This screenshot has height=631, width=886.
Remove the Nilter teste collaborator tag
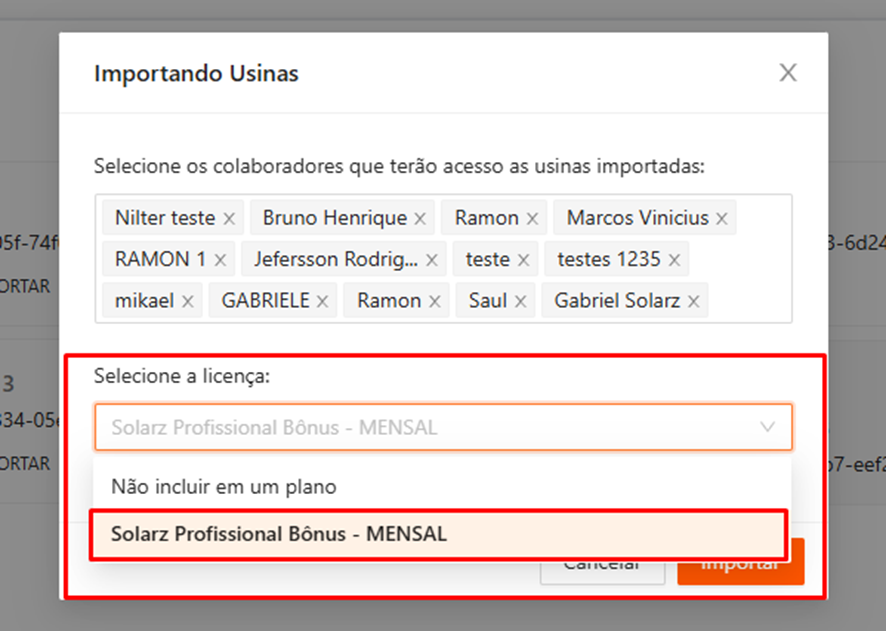[229, 218]
